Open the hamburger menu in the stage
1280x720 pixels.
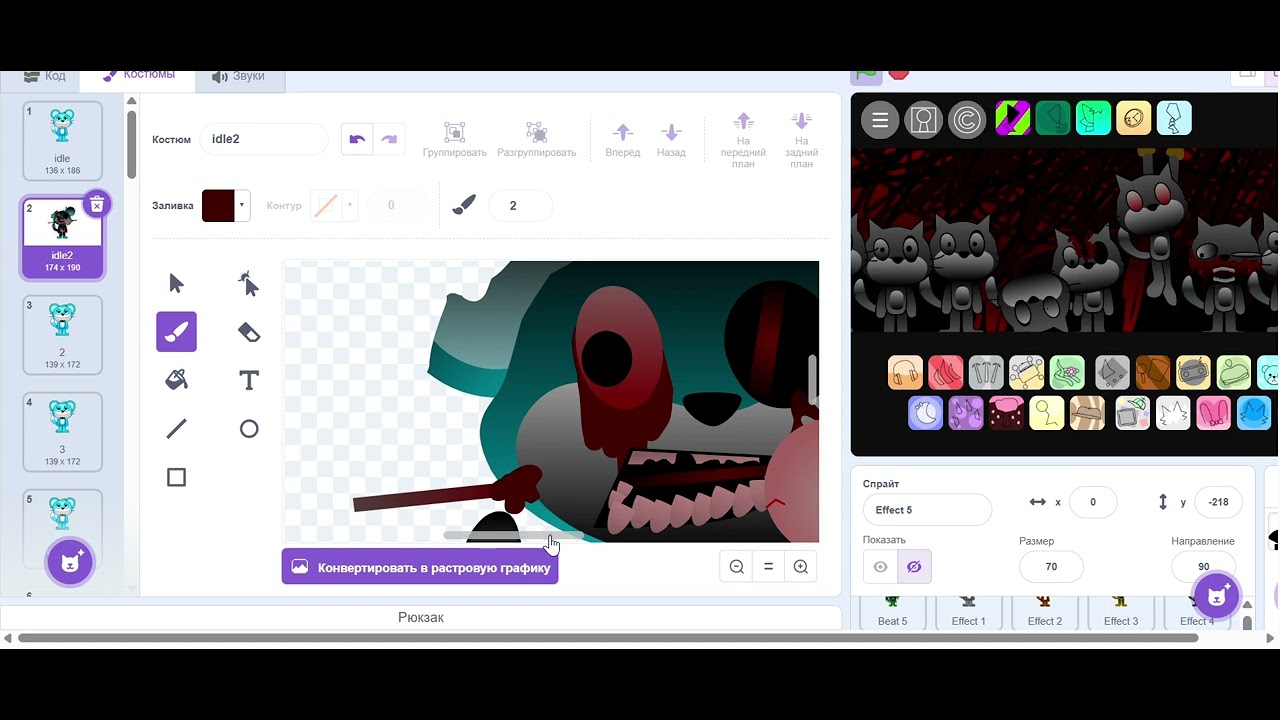tap(880, 121)
